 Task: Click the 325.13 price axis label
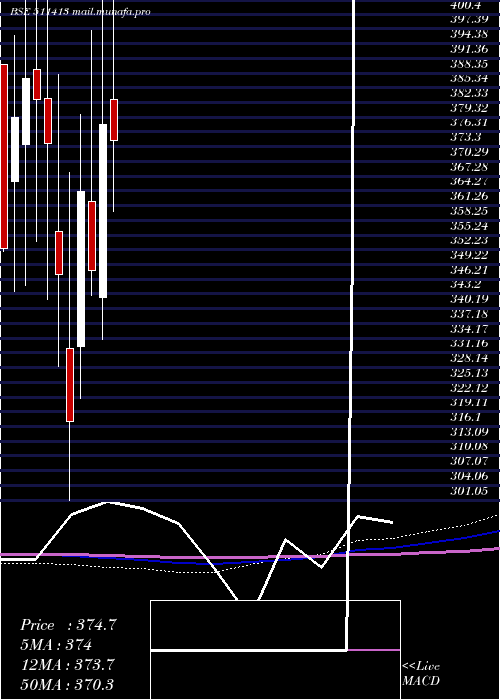[x=468, y=373]
